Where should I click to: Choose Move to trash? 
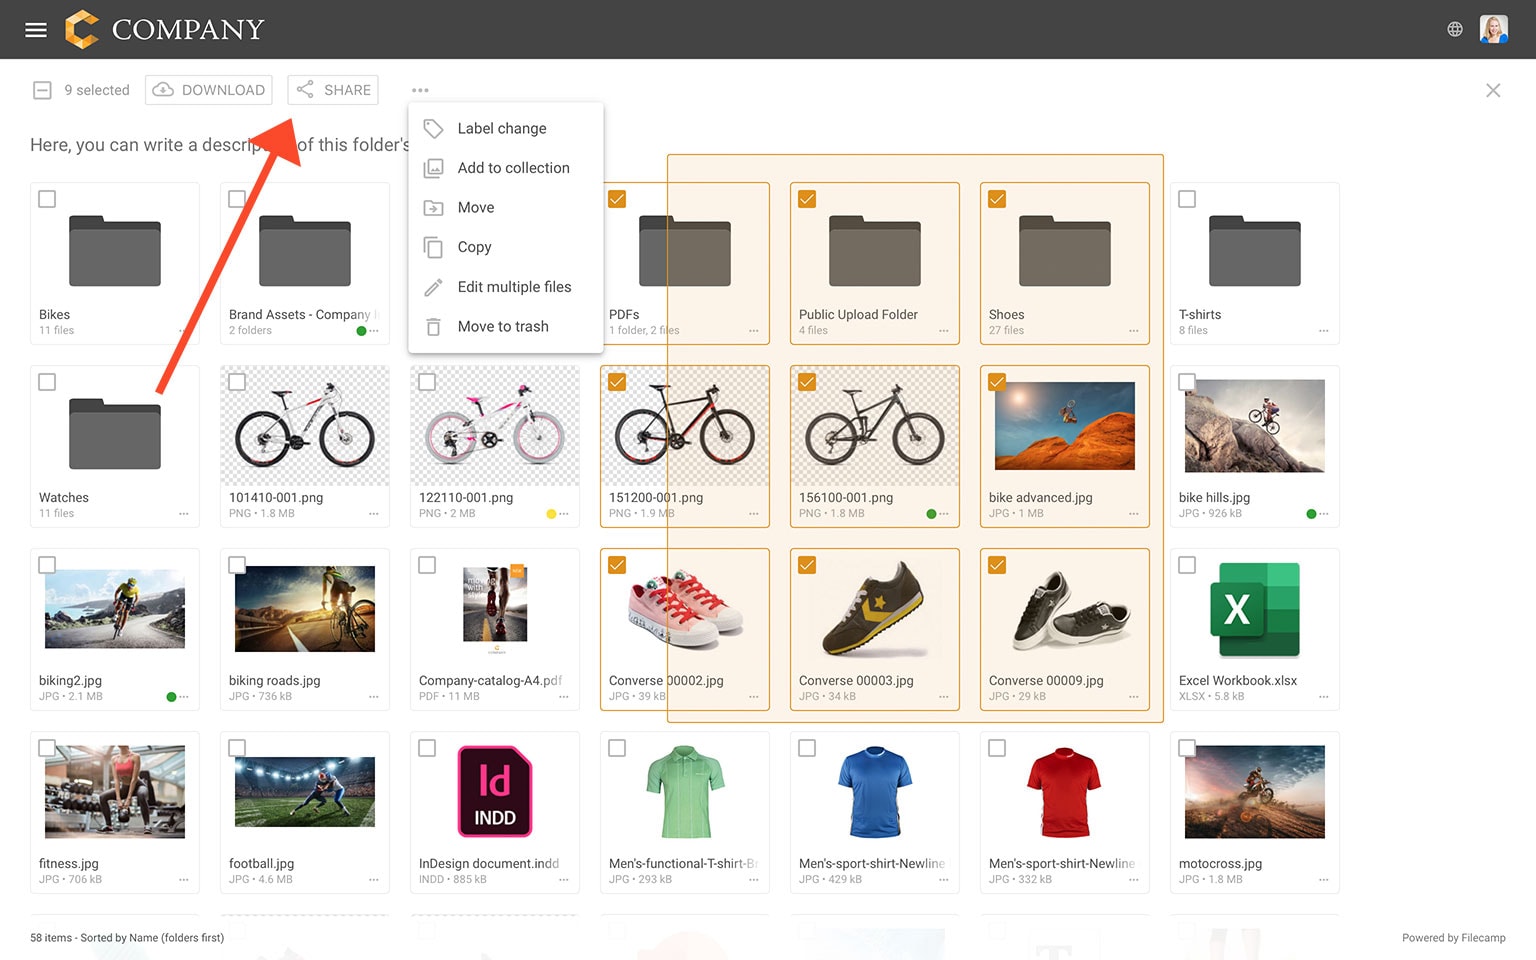[505, 327]
